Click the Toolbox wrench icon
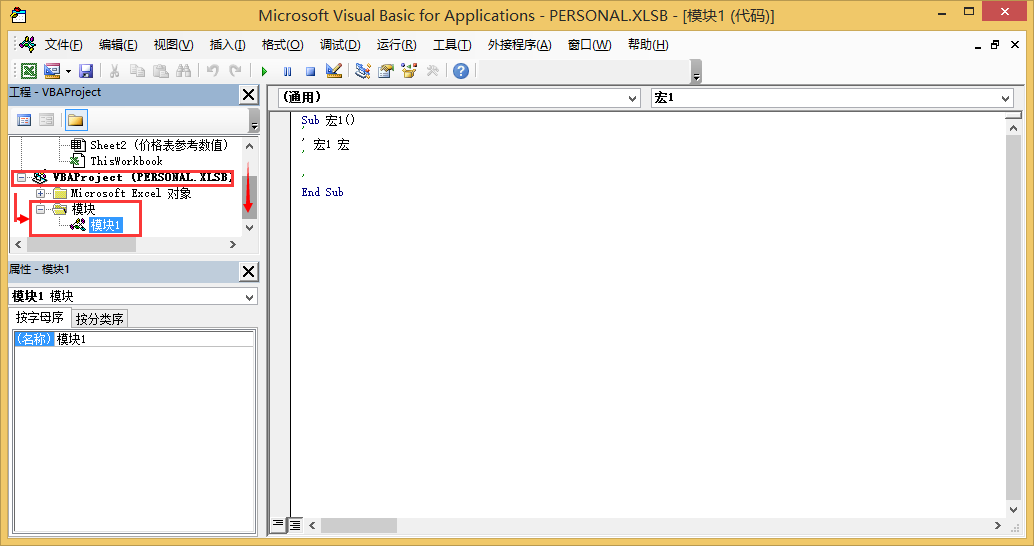The width and height of the screenshot is (1034, 546). point(433,71)
